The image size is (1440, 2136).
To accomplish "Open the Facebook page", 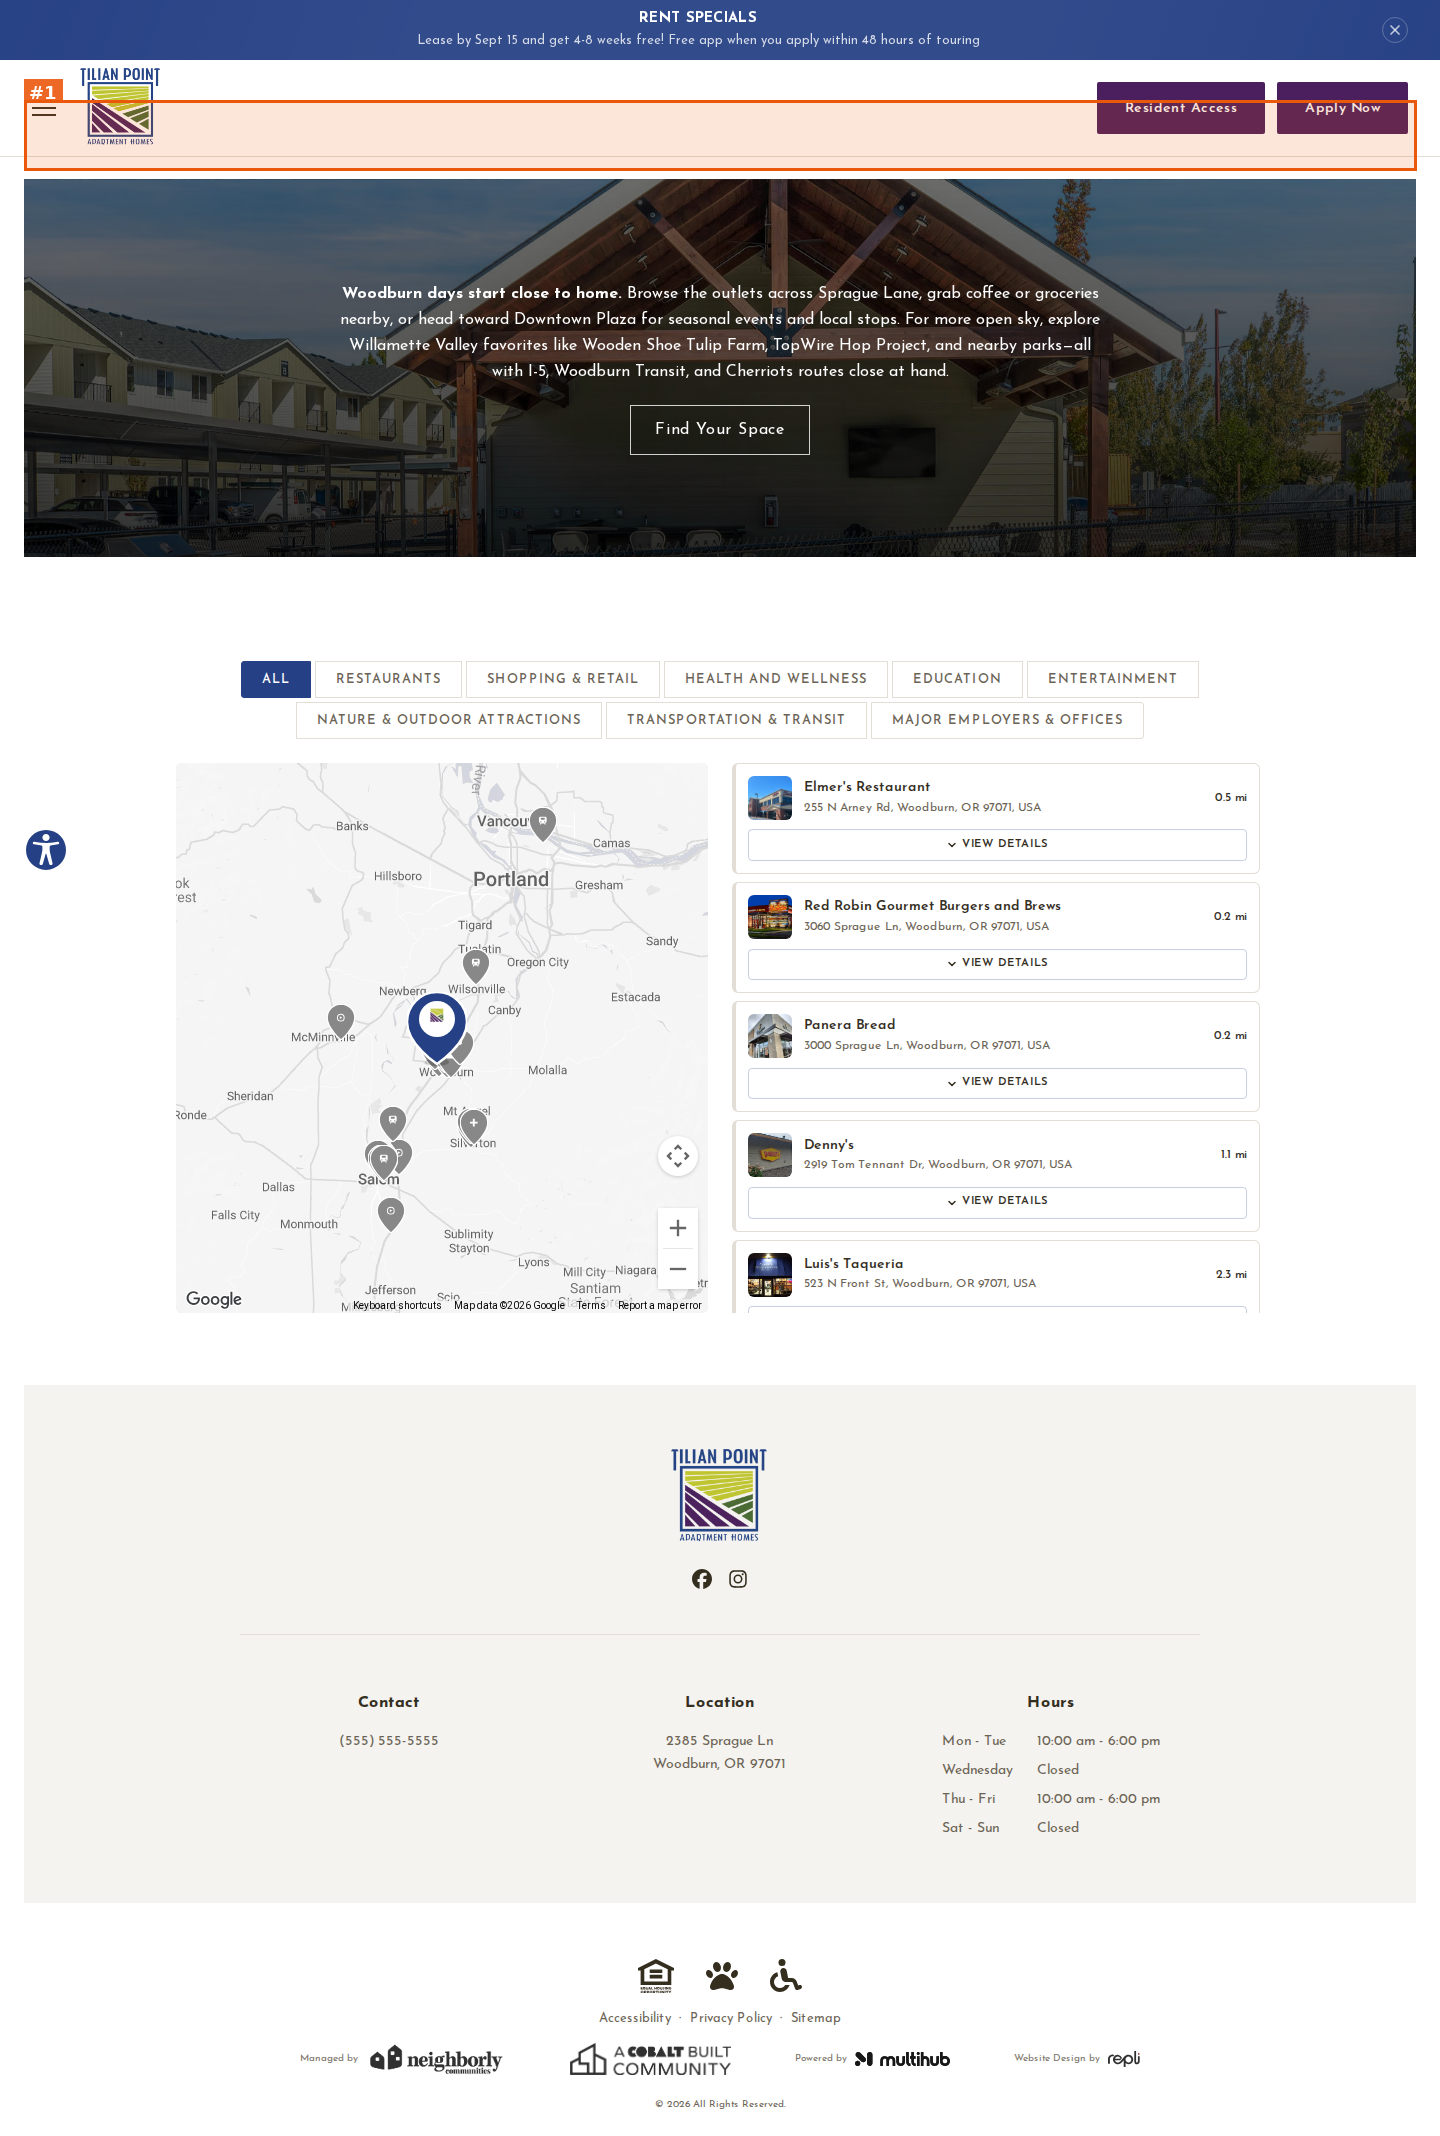I will [x=702, y=1579].
